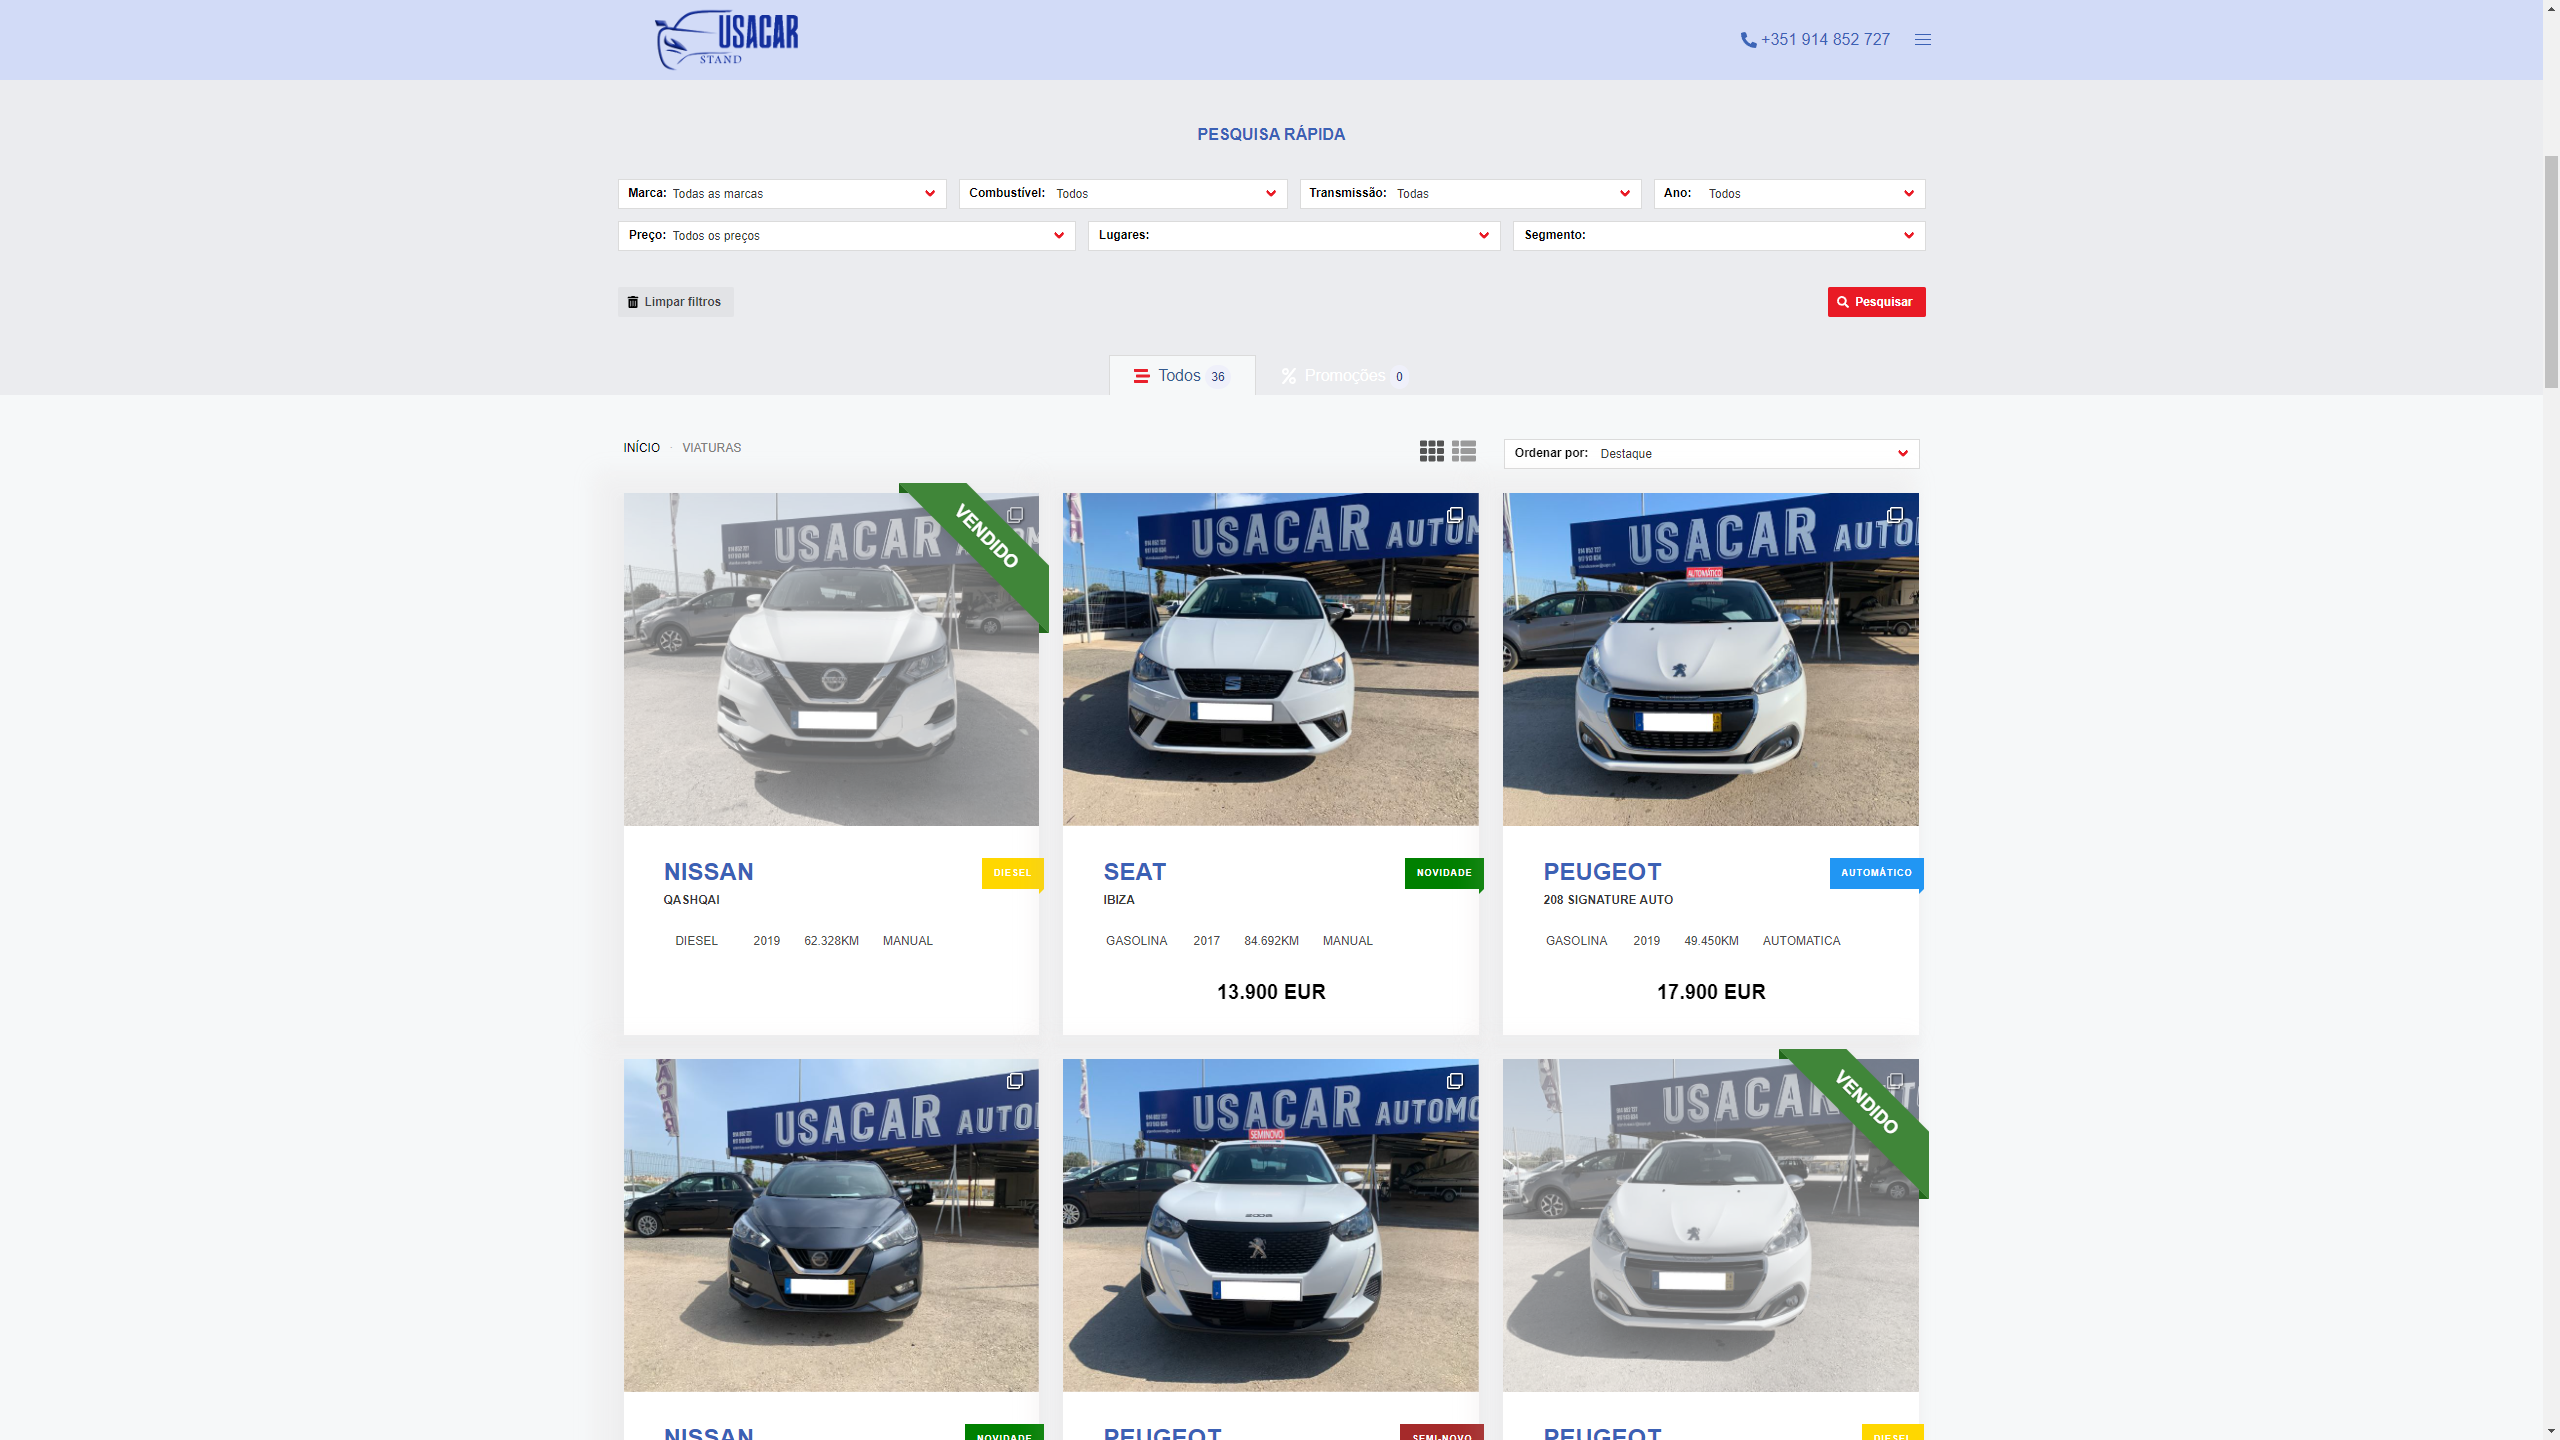Open the Ano year dropdown
Image resolution: width=2560 pixels, height=1440 pixels.
1789,193
